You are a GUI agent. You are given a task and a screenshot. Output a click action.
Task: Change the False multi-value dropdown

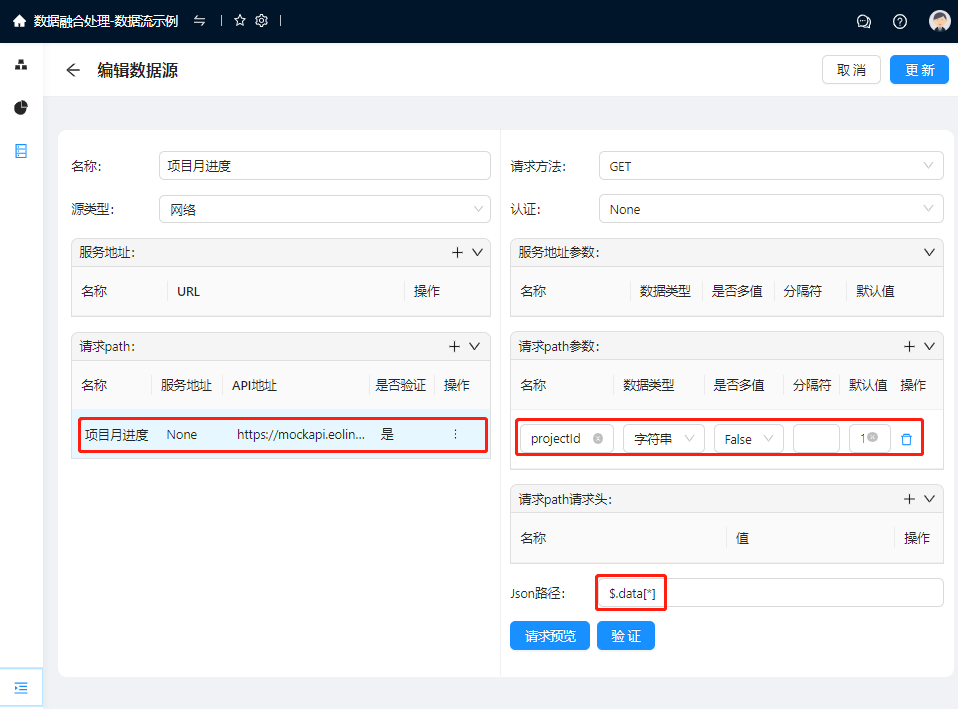(748, 439)
